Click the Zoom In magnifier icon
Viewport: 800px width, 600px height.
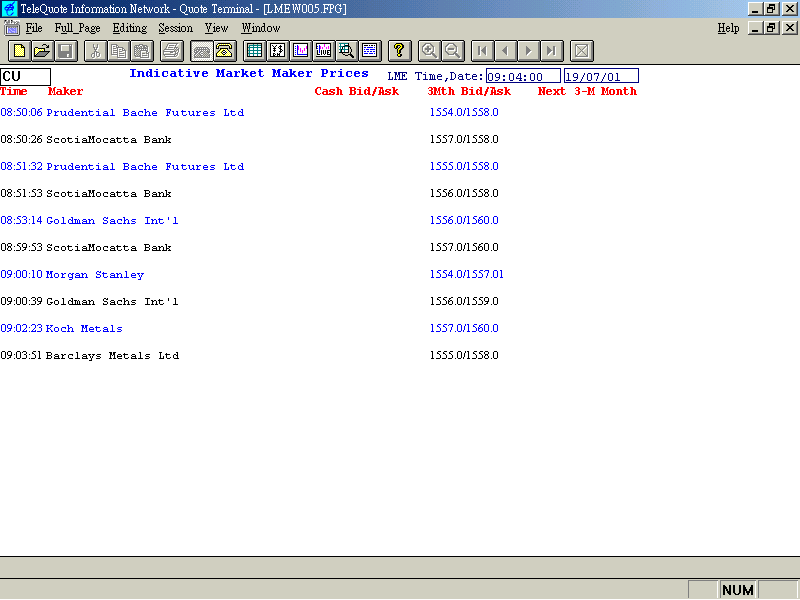(x=429, y=51)
